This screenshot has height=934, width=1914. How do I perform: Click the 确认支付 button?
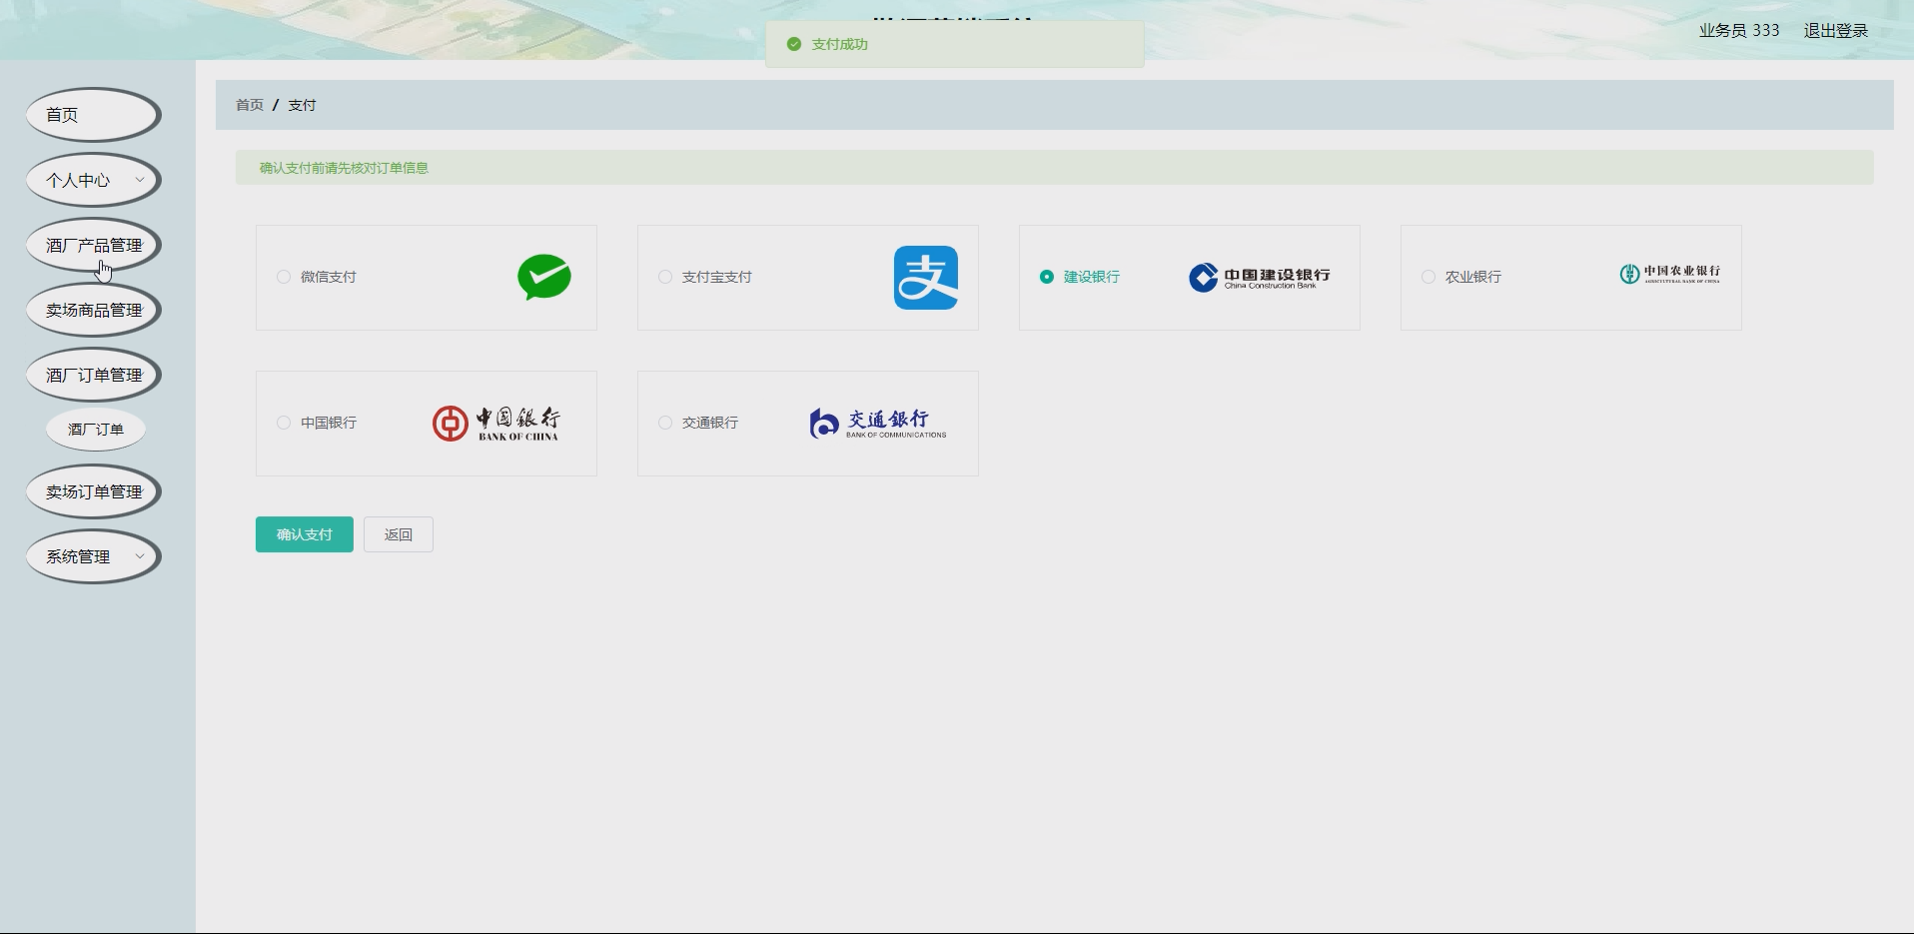(x=304, y=535)
